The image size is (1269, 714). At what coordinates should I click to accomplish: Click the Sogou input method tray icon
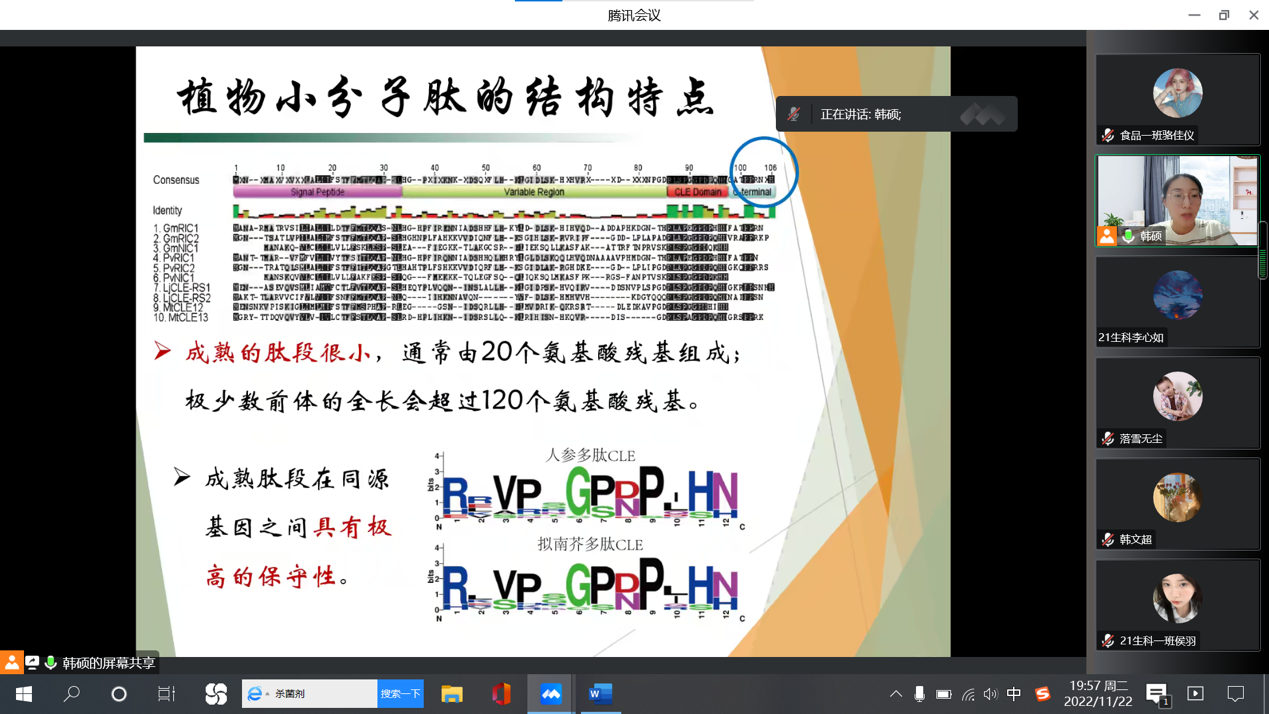point(1043,694)
